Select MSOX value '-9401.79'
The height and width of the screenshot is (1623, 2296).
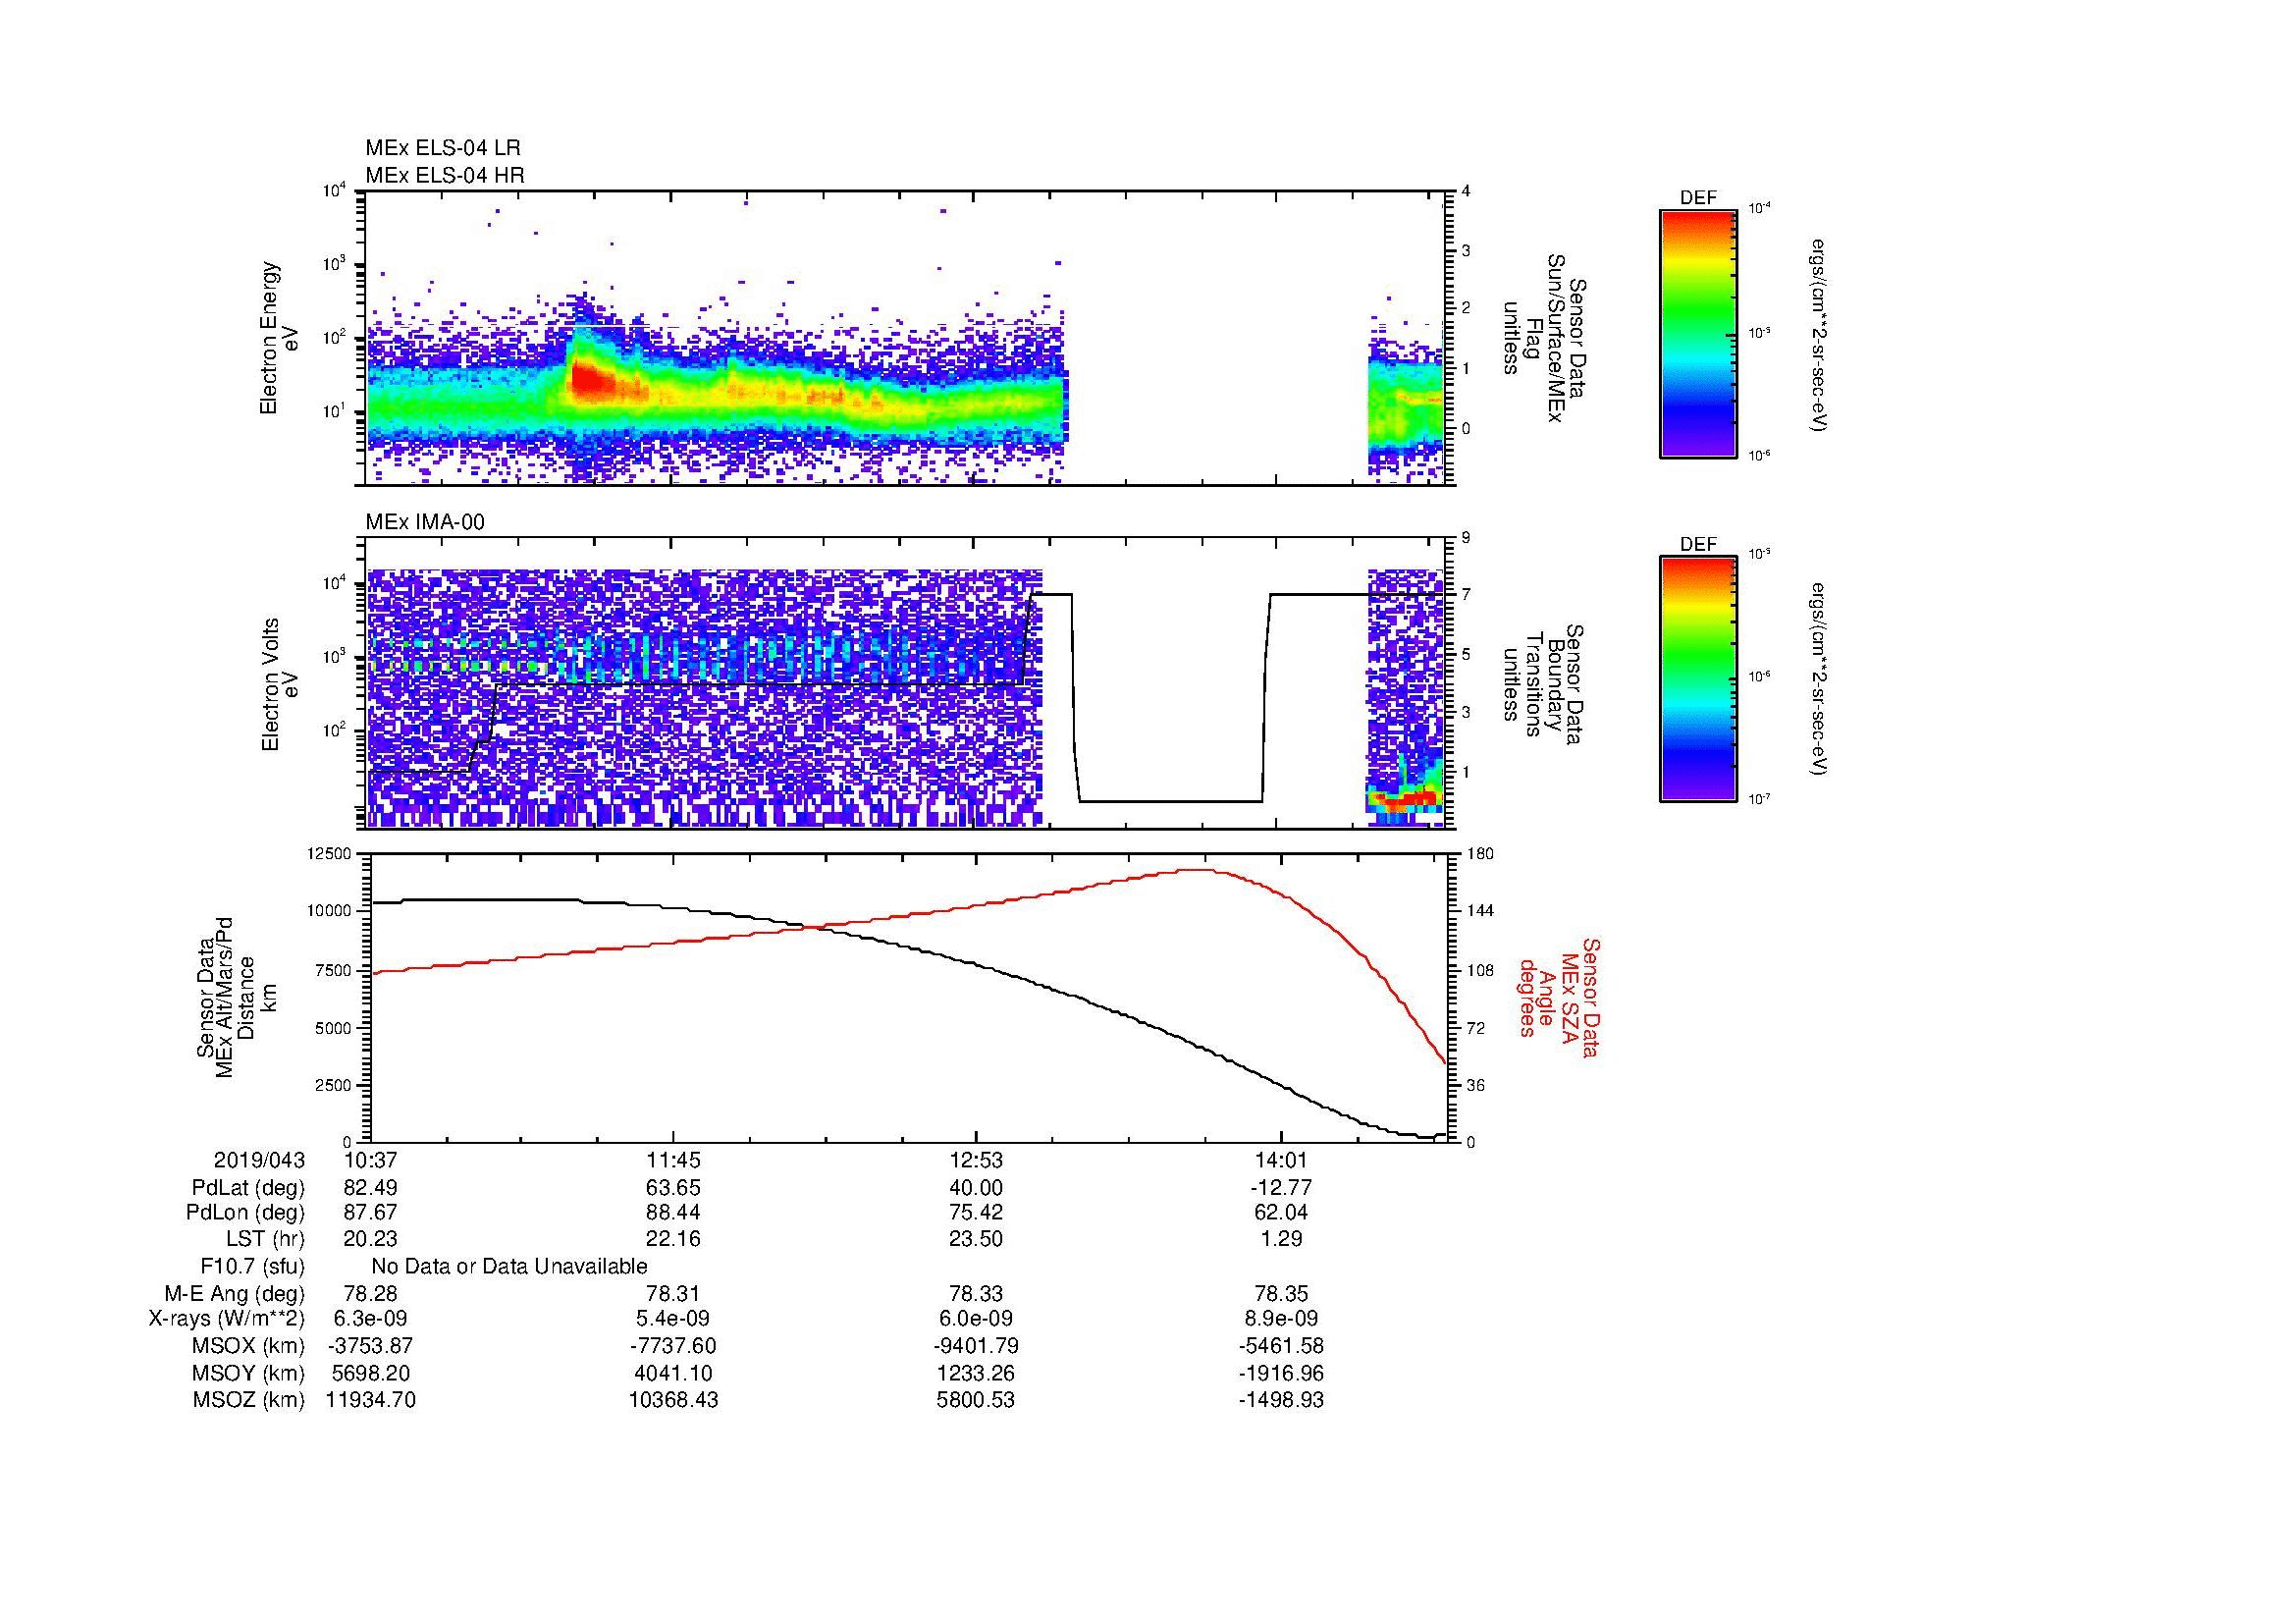coord(976,1346)
